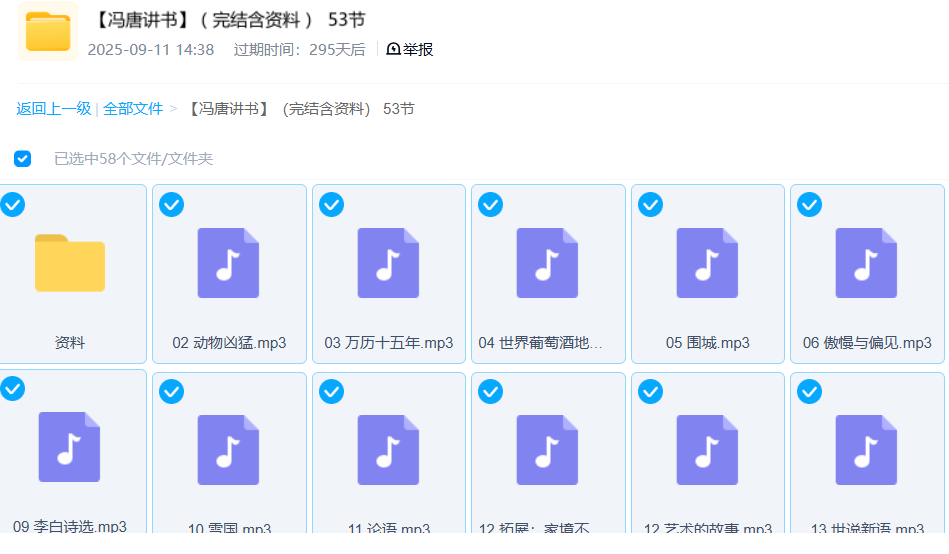Click the 举报 report icon
The height and width of the screenshot is (554, 949).
click(x=394, y=49)
